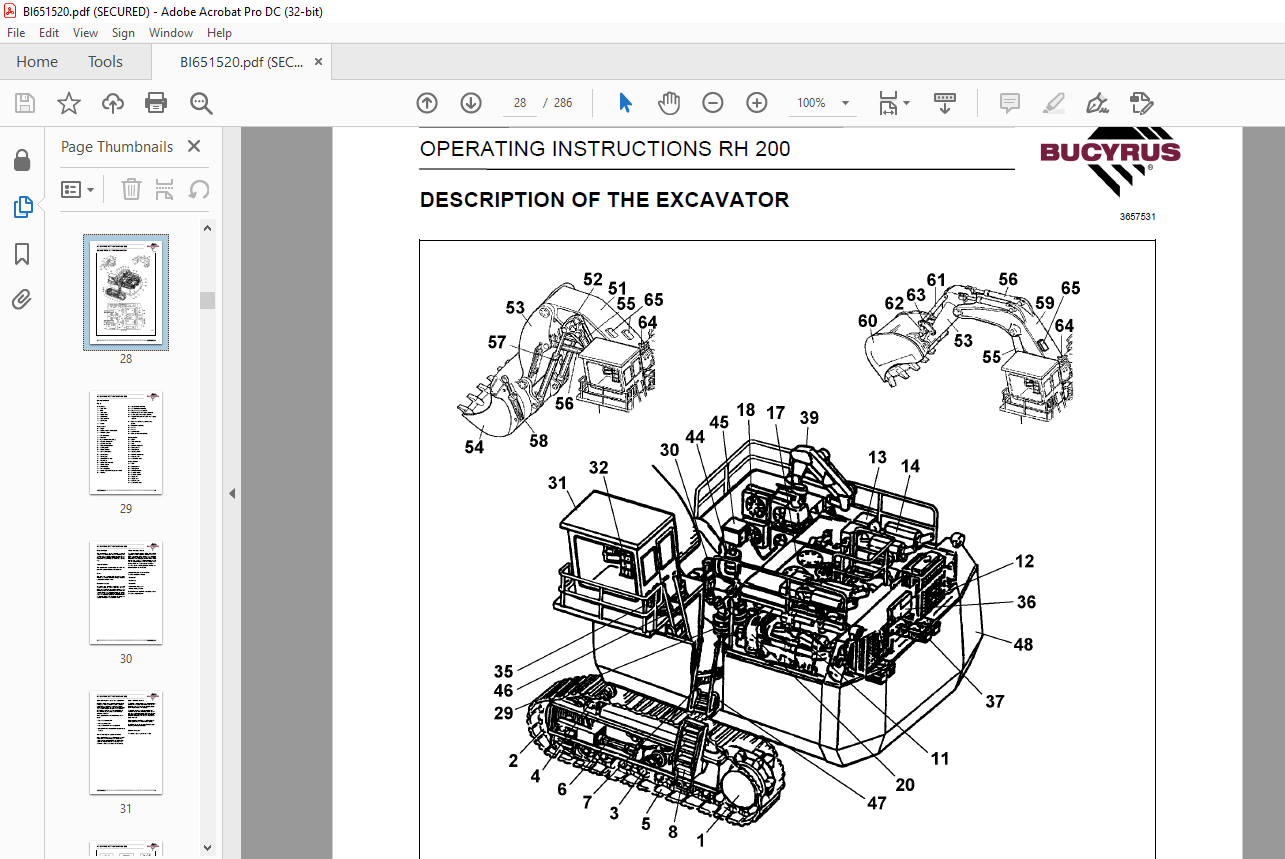Screen dimensions: 1285x859
Task: Click the Print file icon
Action: 156,103
